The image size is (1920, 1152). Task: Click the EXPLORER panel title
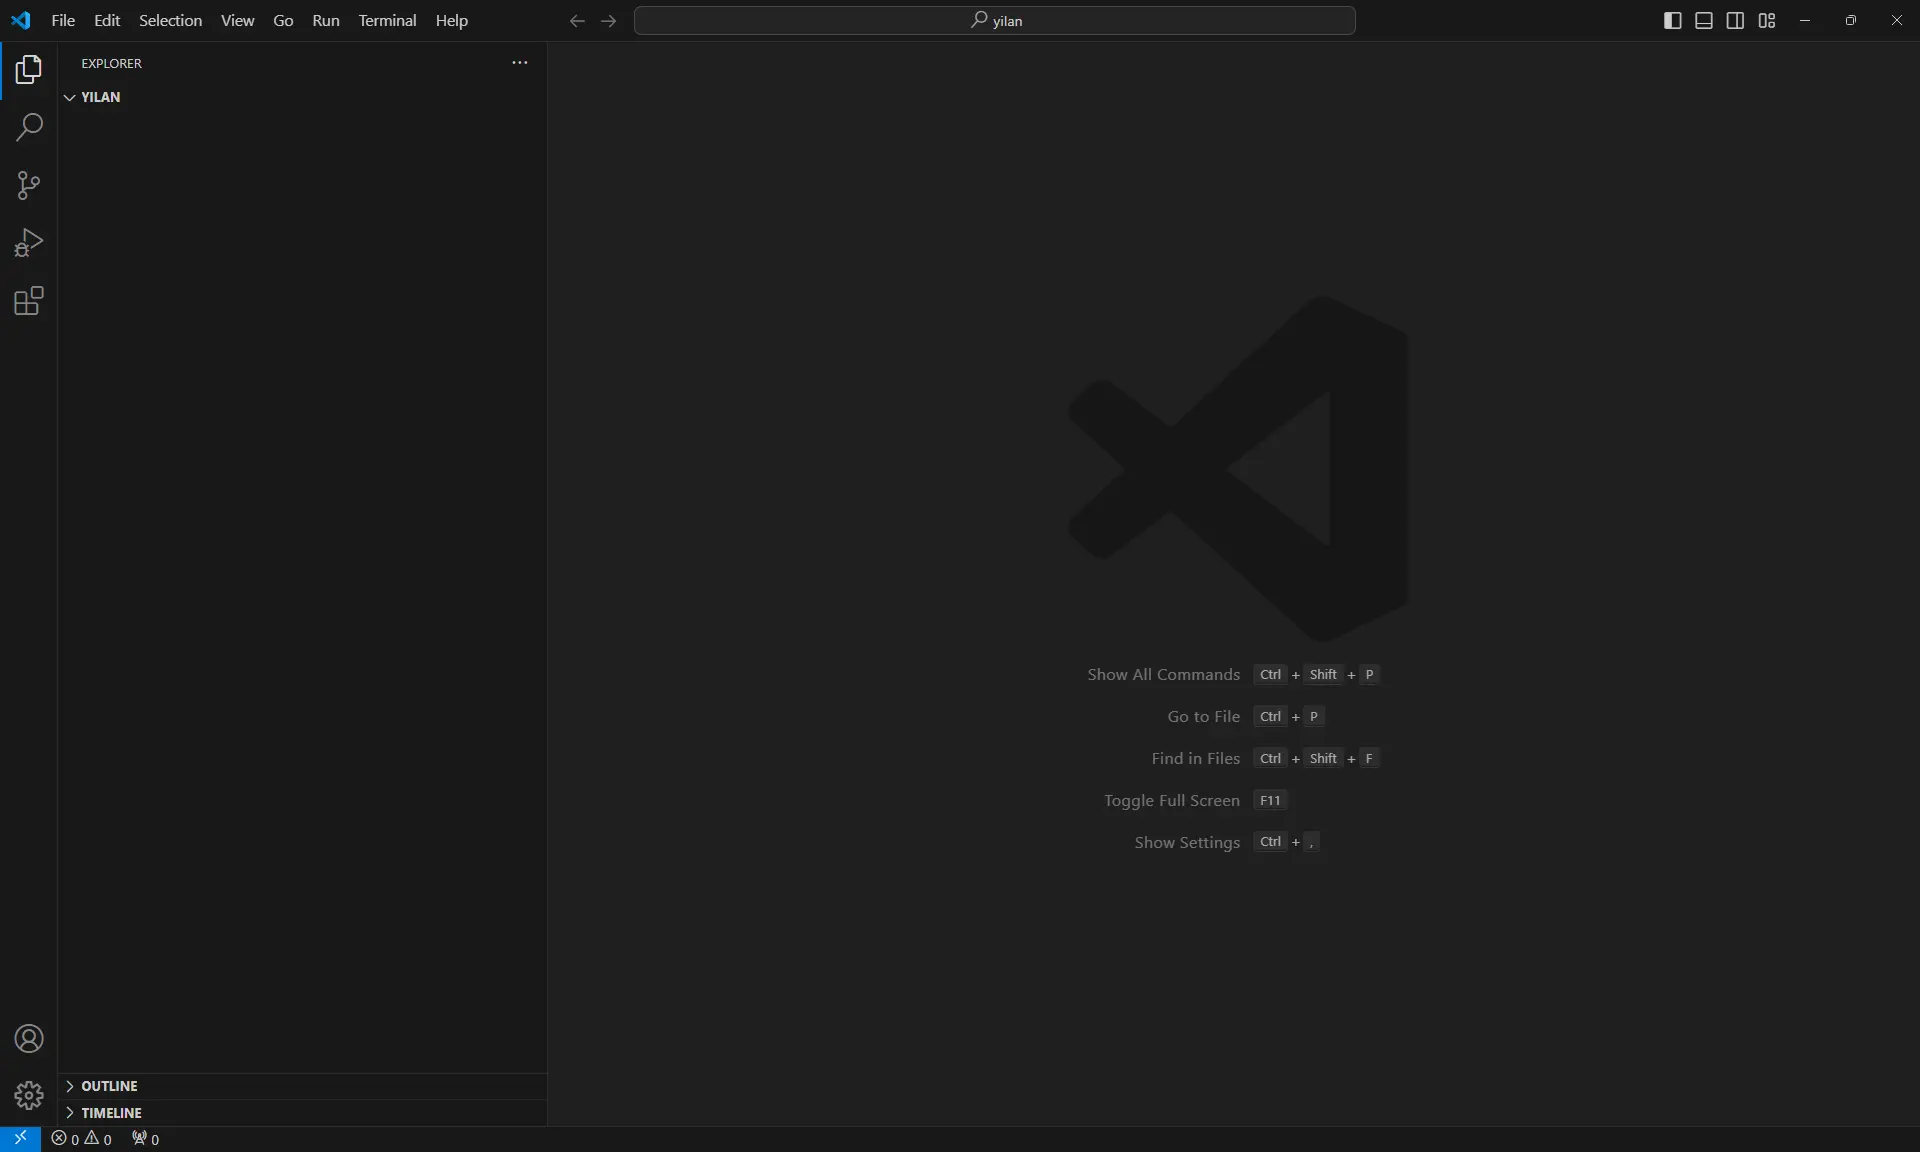pyautogui.click(x=112, y=63)
